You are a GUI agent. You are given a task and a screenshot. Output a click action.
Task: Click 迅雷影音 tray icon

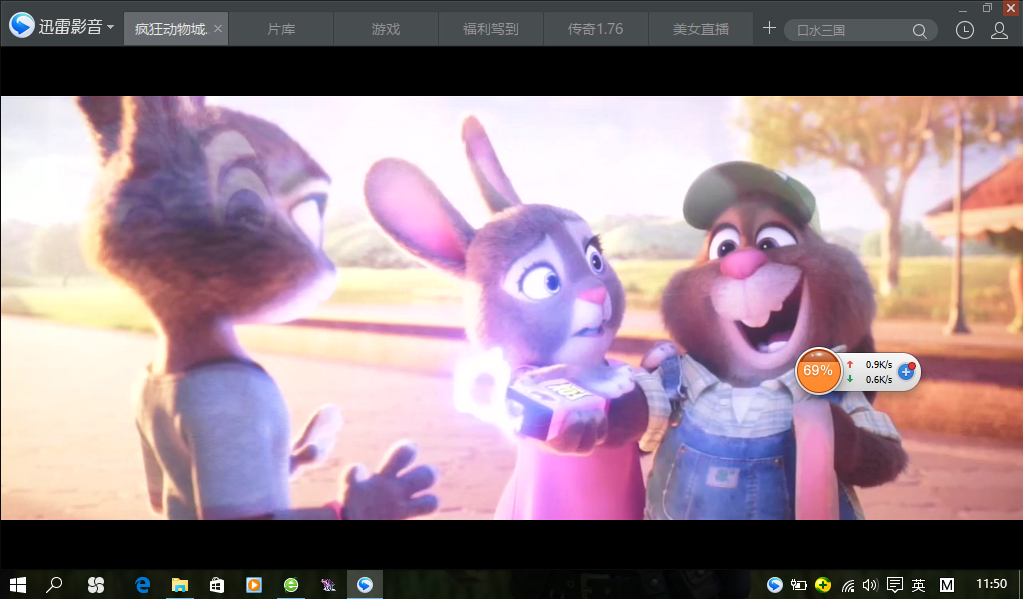tap(774, 585)
